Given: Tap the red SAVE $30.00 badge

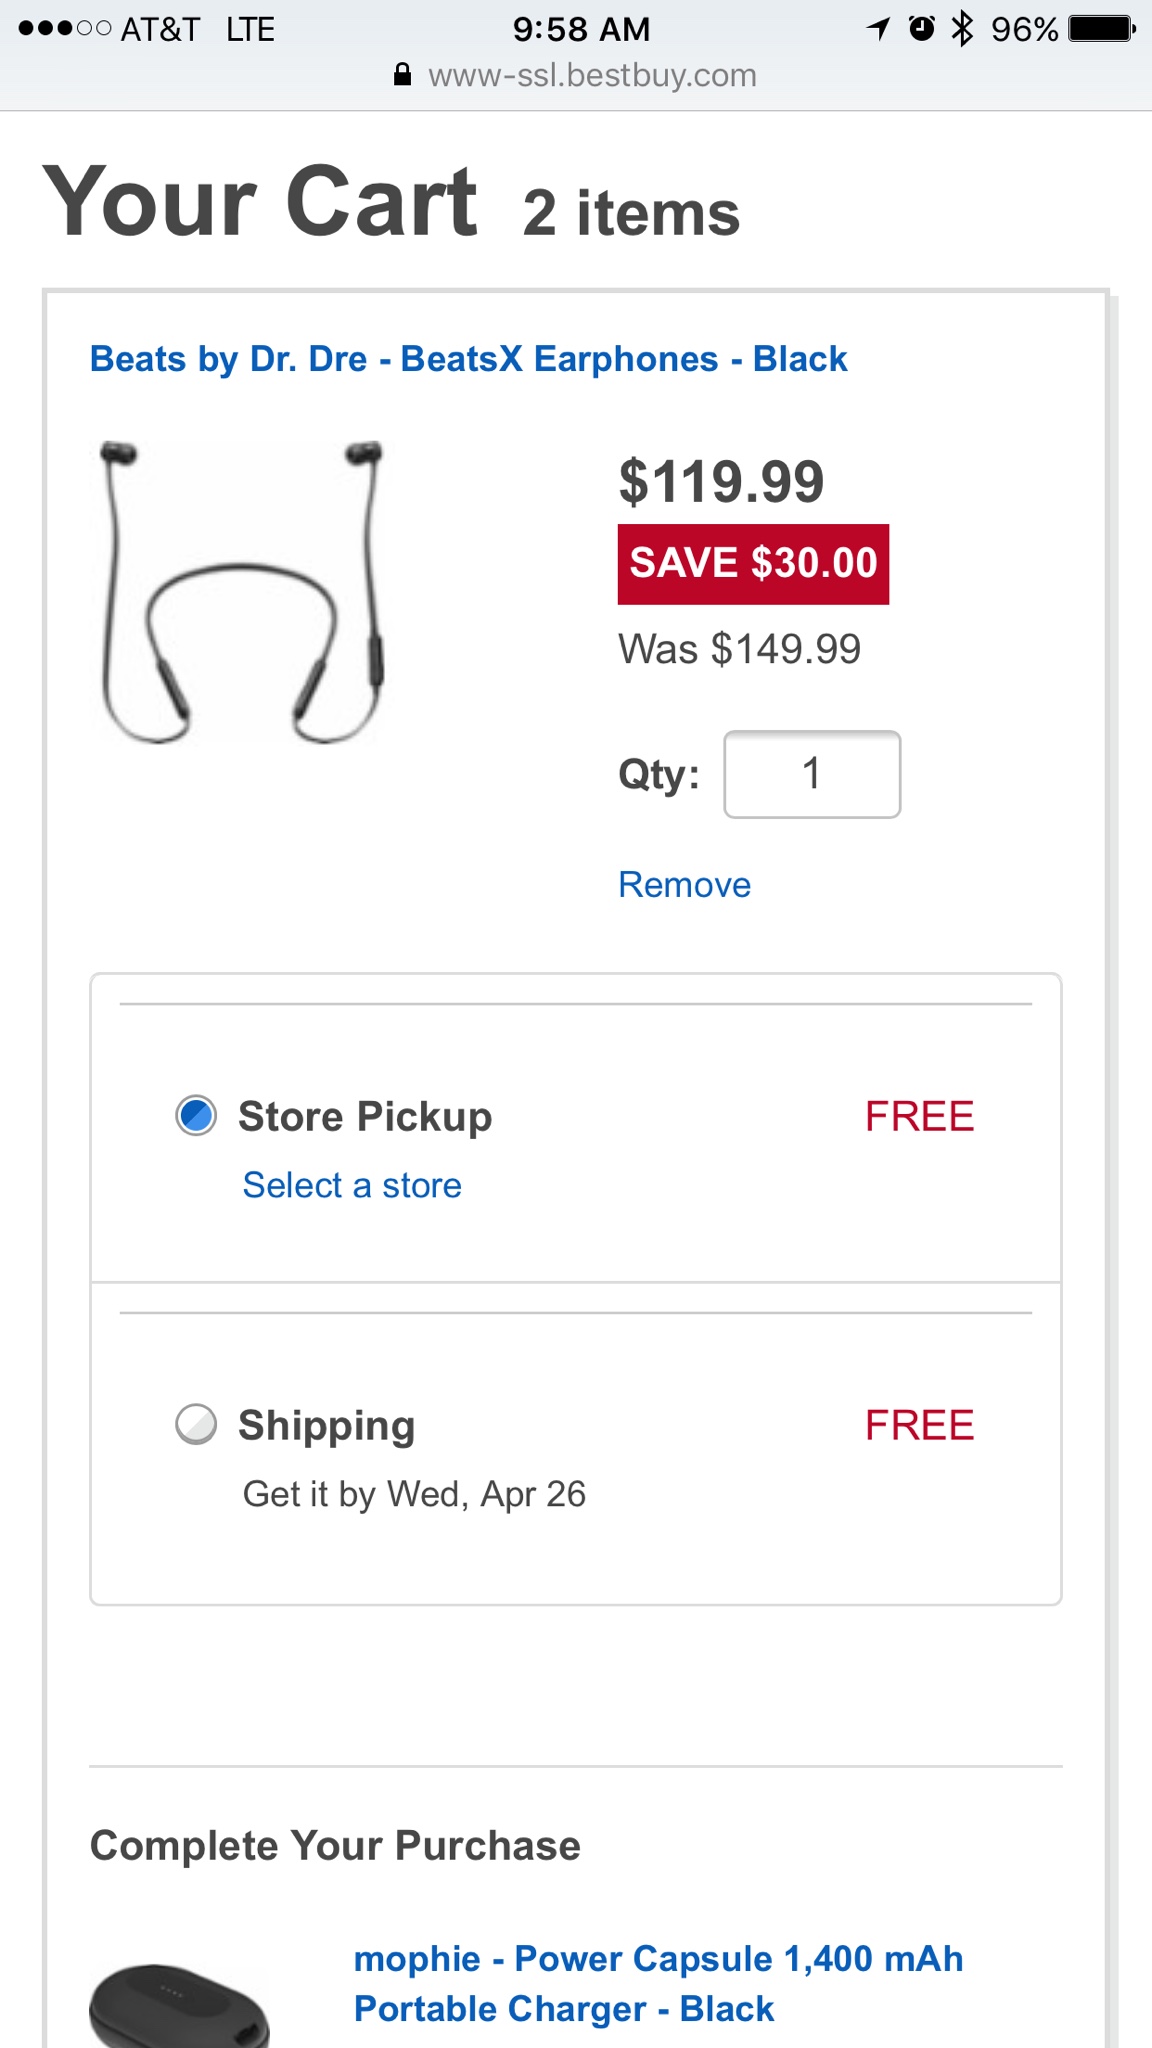Looking at the screenshot, I should pyautogui.click(x=753, y=564).
